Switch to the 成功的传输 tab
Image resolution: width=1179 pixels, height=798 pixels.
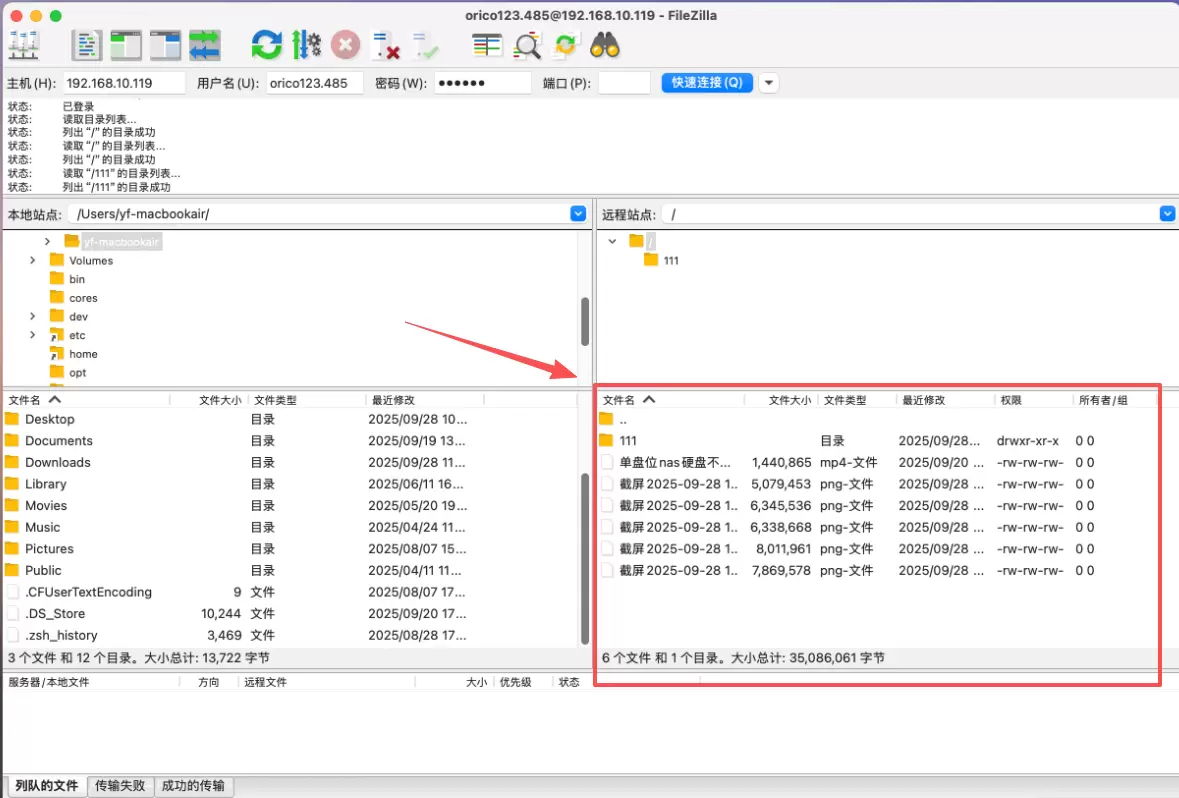(x=193, y=786)
